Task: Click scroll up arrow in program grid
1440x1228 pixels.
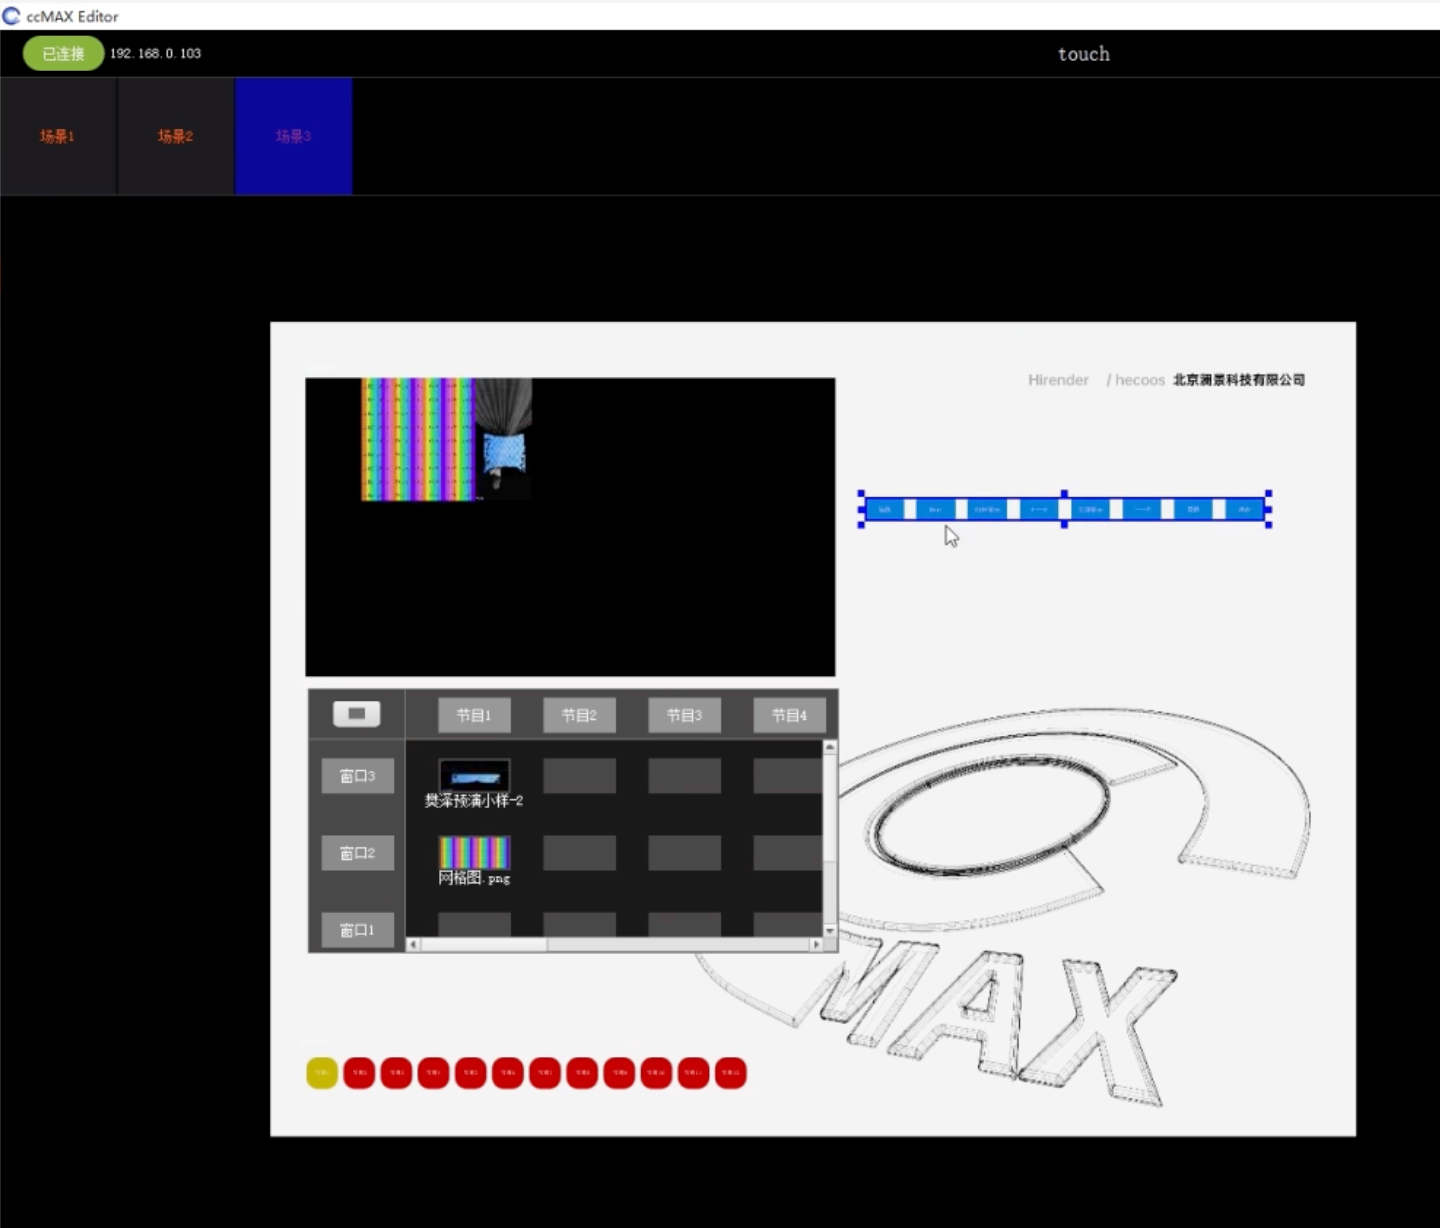Action: 829,748
